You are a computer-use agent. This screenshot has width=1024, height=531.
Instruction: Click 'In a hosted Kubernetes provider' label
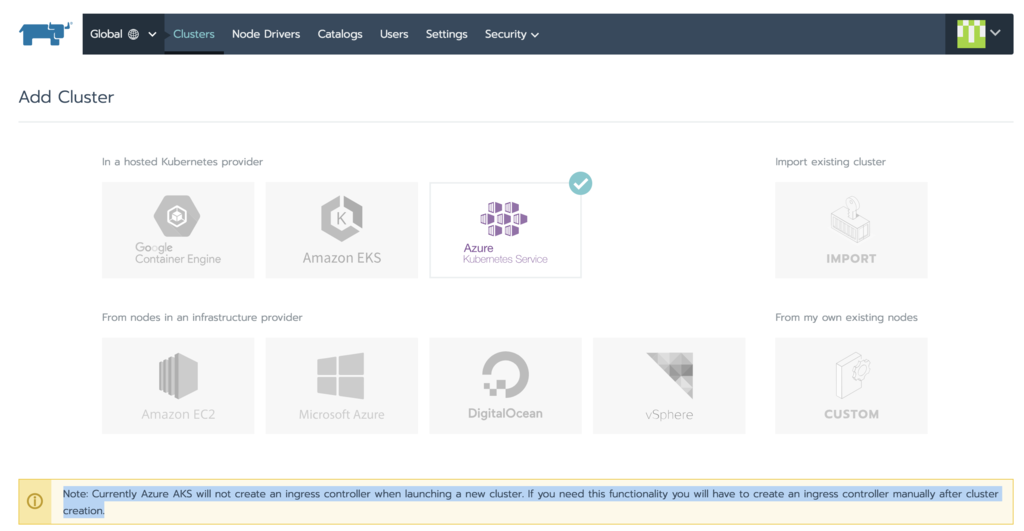[x=182, y=161]
